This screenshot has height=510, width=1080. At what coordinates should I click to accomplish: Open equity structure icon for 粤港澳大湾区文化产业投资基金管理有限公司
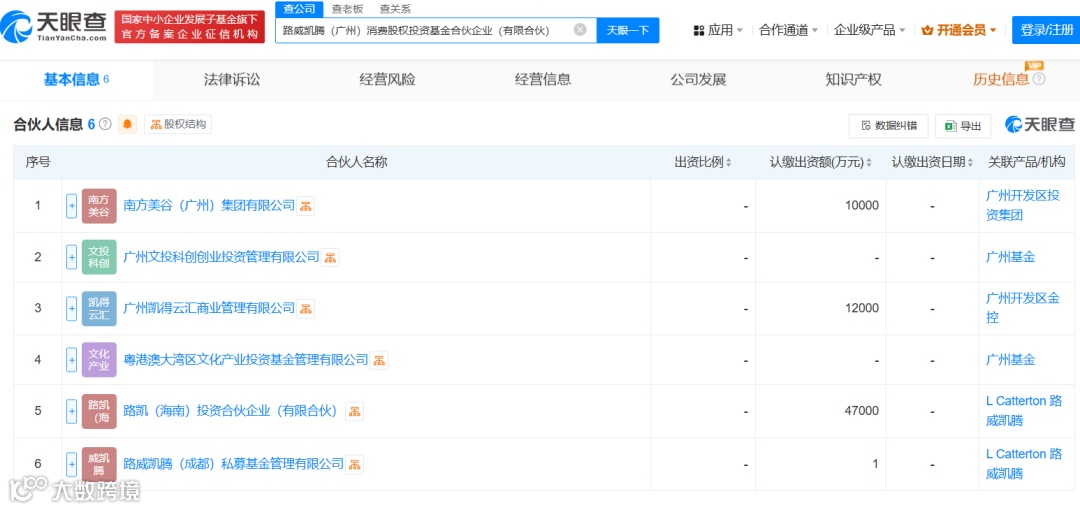click(x=380, y=360)
